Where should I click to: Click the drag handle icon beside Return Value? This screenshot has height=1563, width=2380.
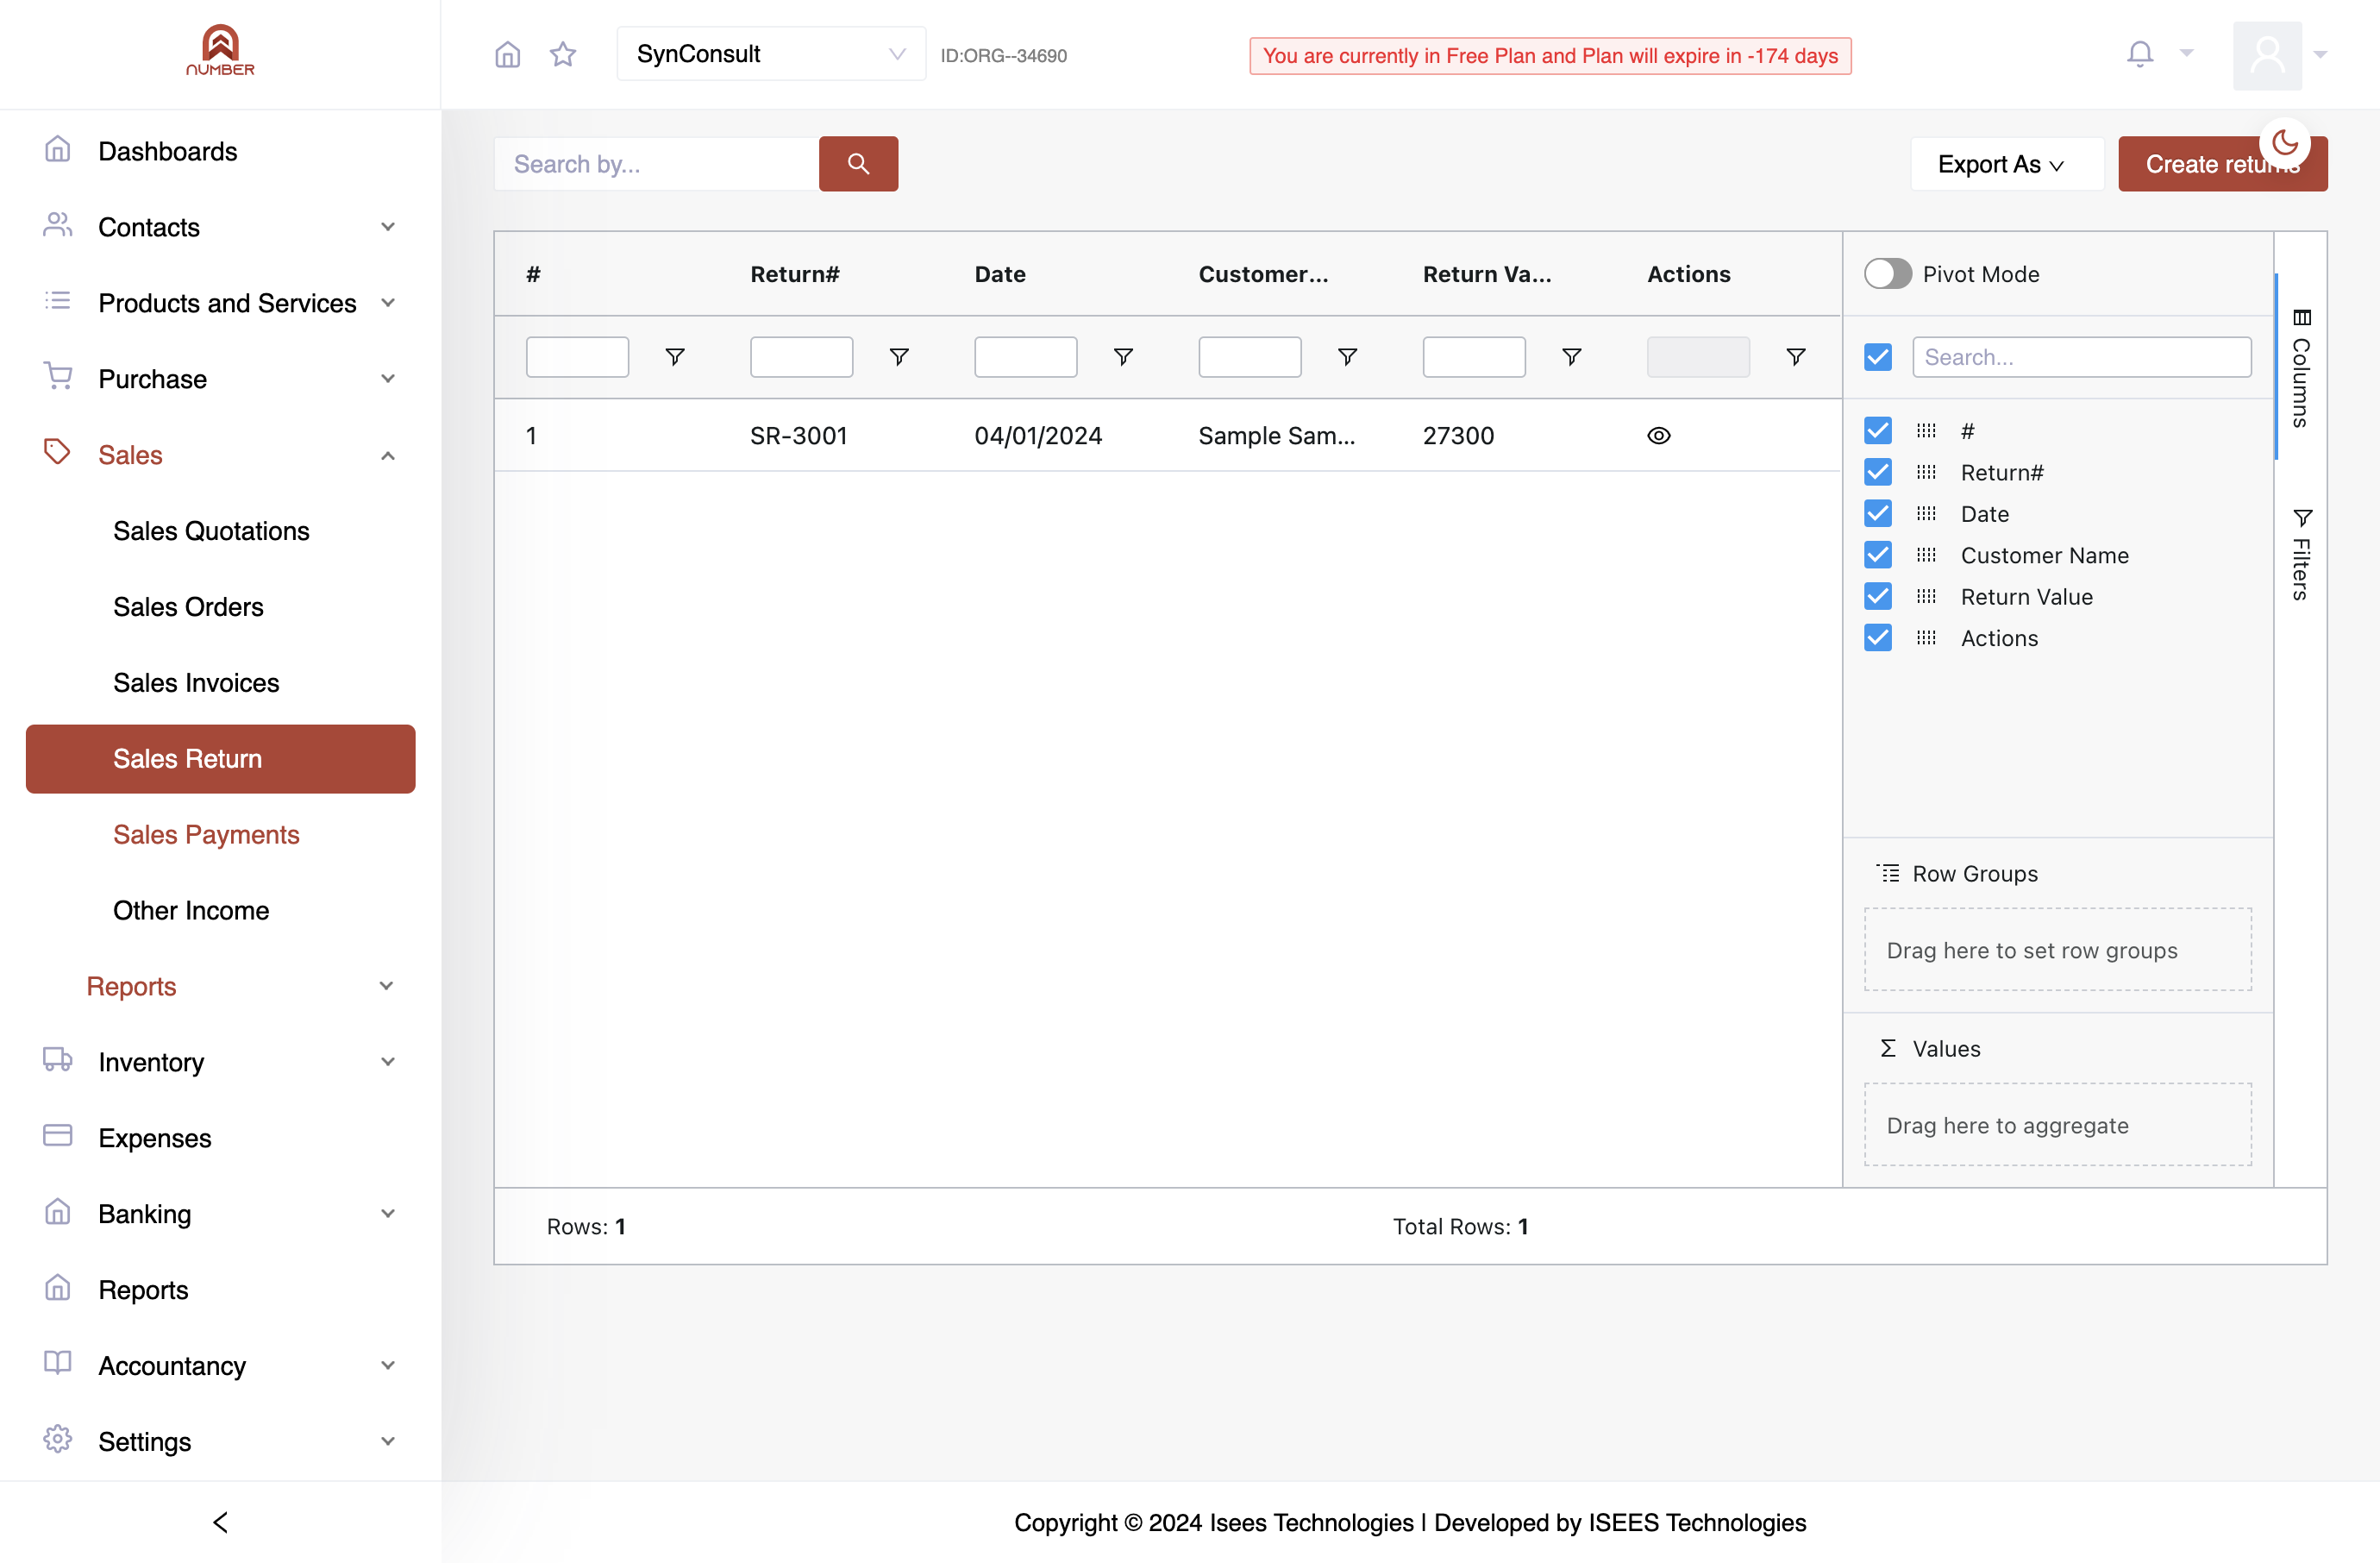1926,597
